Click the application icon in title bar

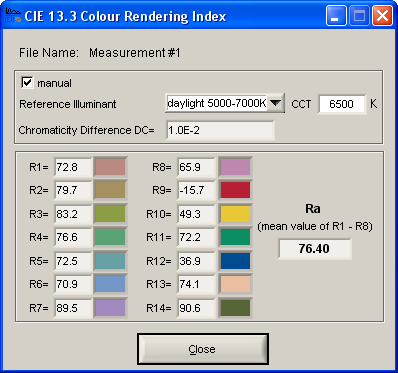coord(13,16)
